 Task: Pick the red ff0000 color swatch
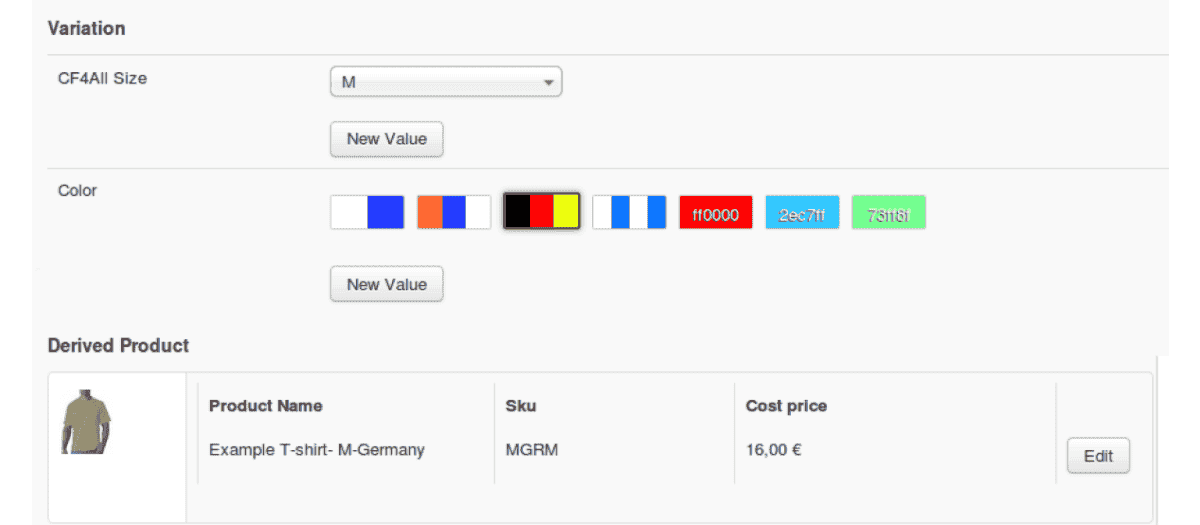(x=715, y=212)
